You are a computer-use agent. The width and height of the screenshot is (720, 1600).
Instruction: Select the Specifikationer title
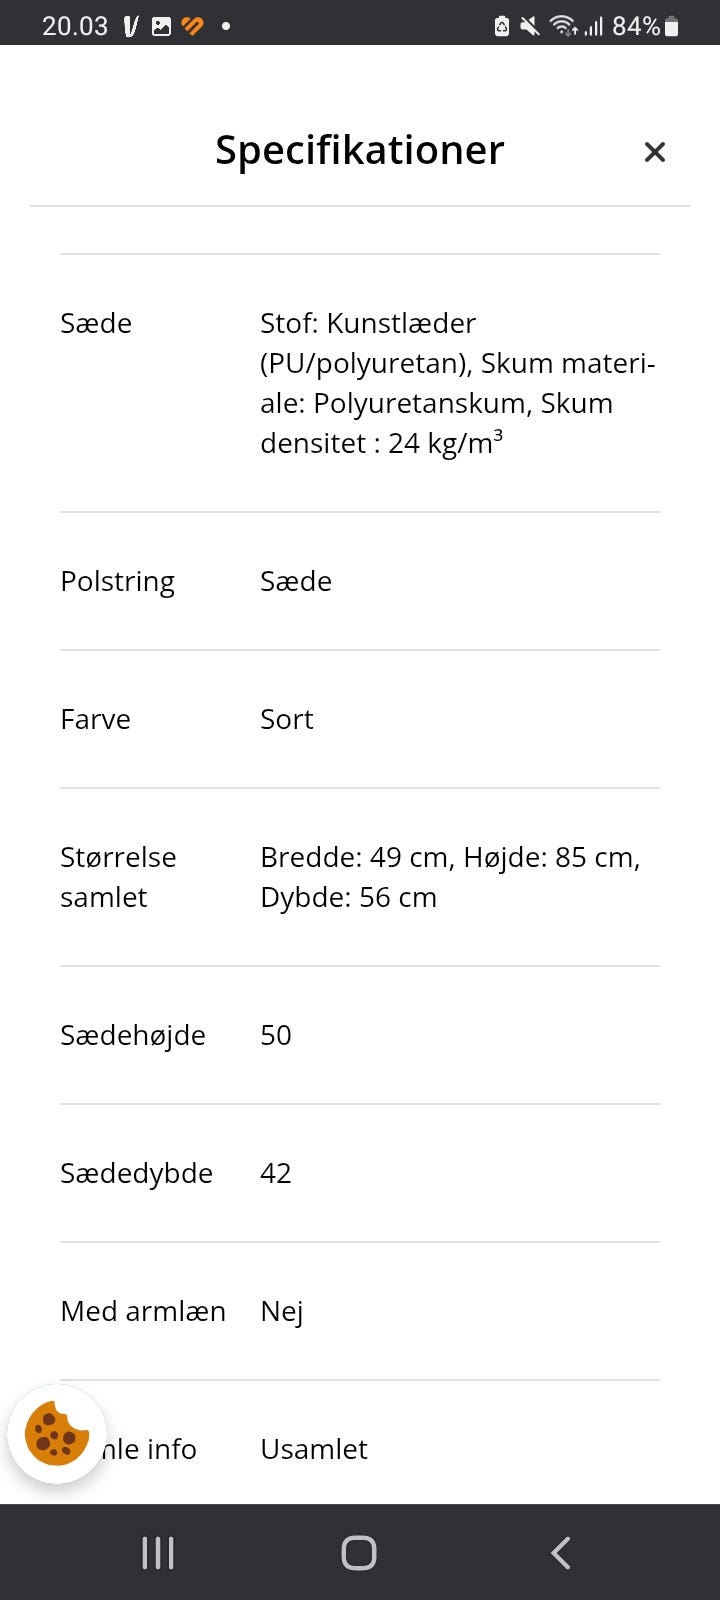(358, 150)
